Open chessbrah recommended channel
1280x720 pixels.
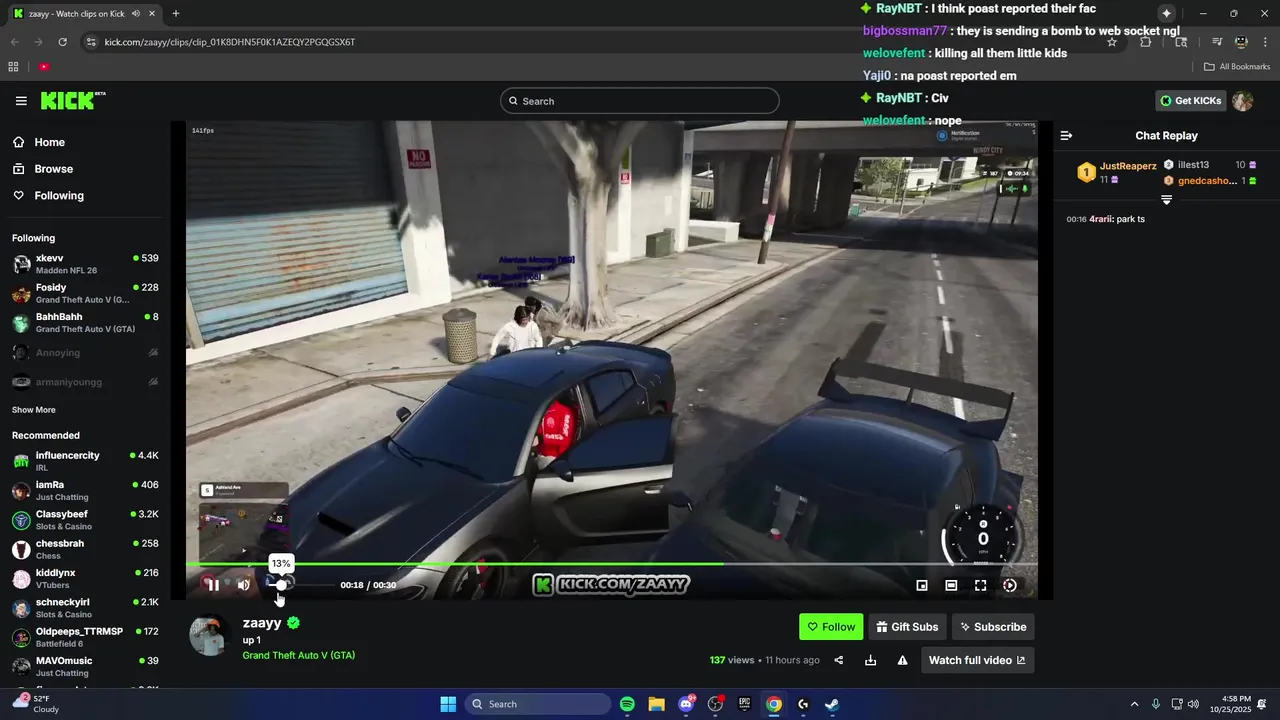(x=85, y=549)
